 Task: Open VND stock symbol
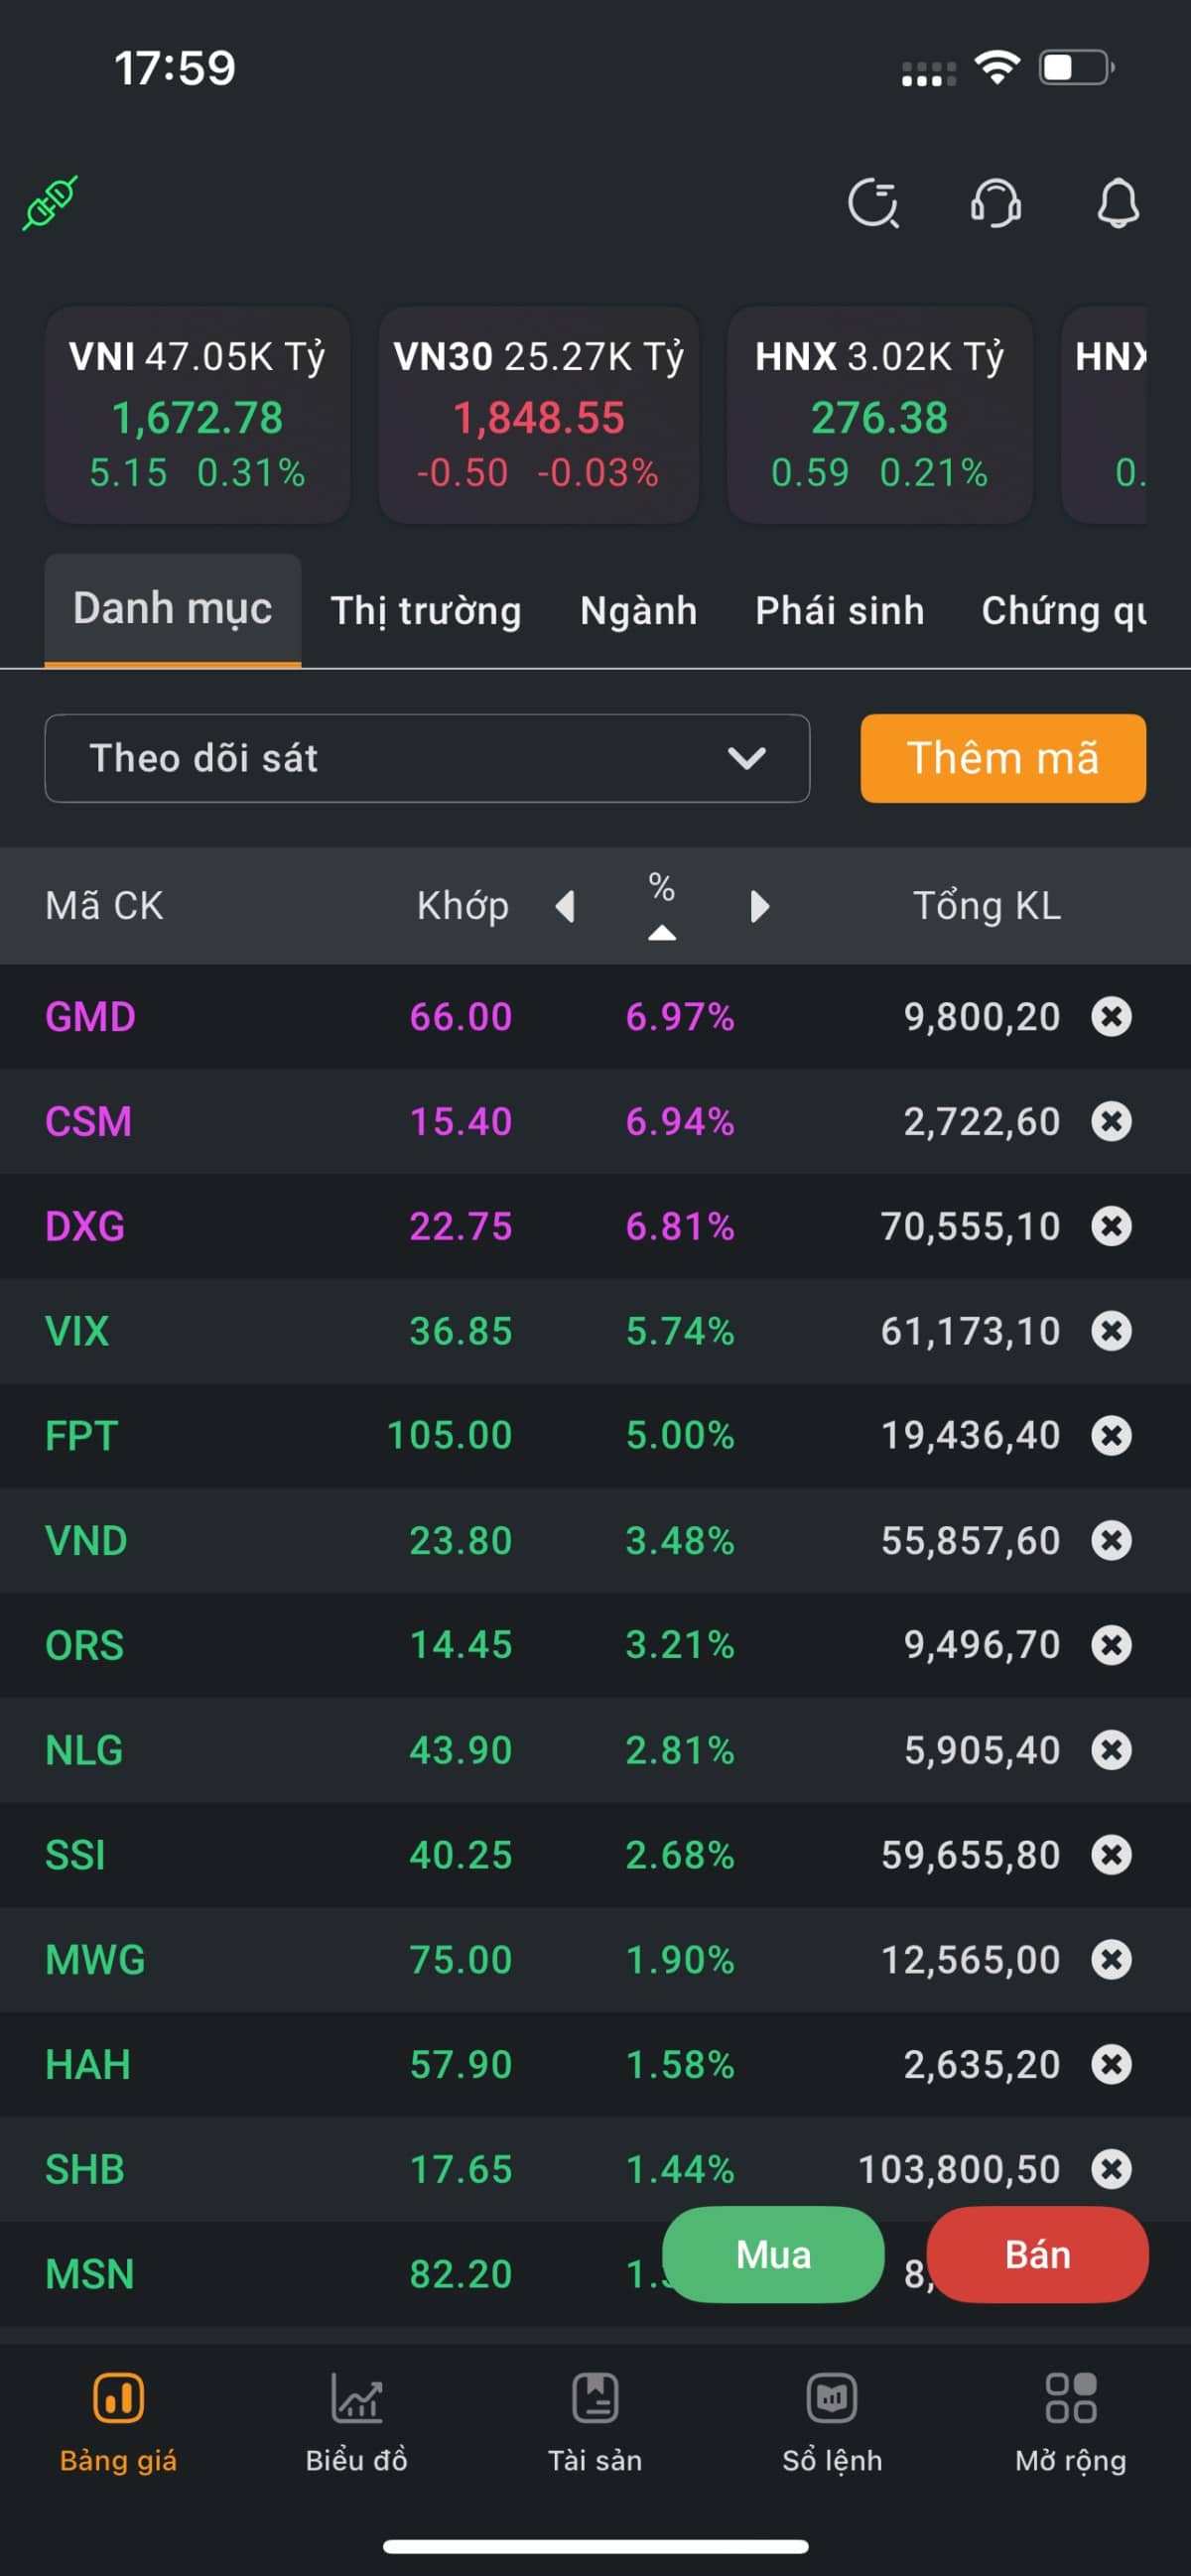(86, 1541)
